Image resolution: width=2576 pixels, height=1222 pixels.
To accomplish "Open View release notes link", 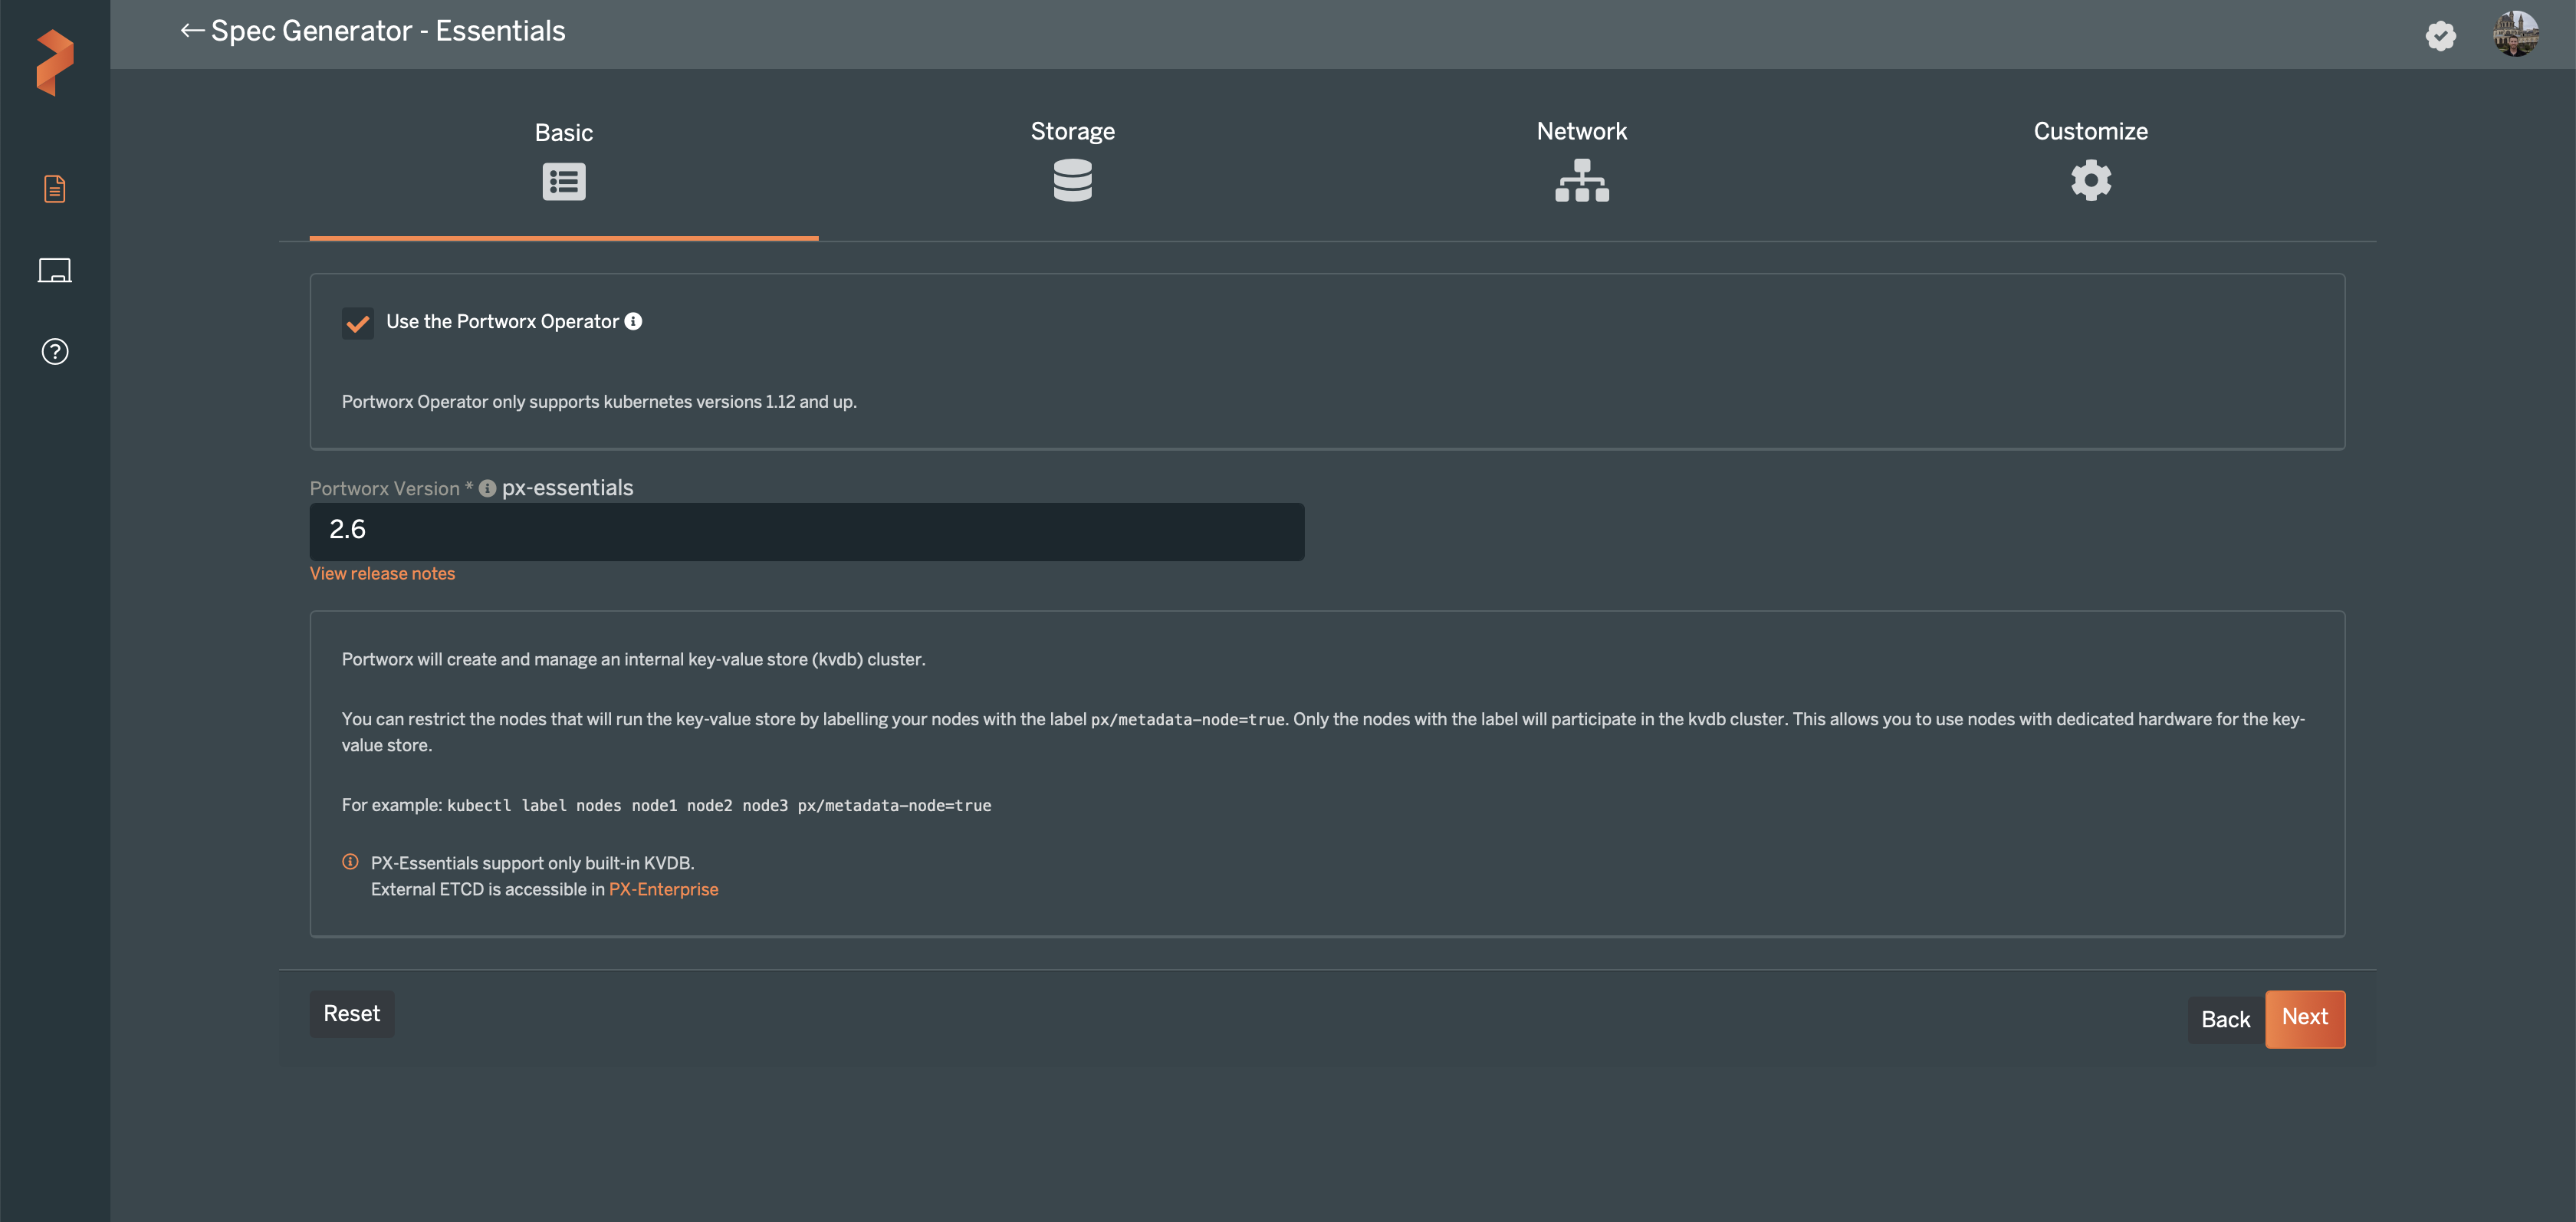I will (382, 574).
